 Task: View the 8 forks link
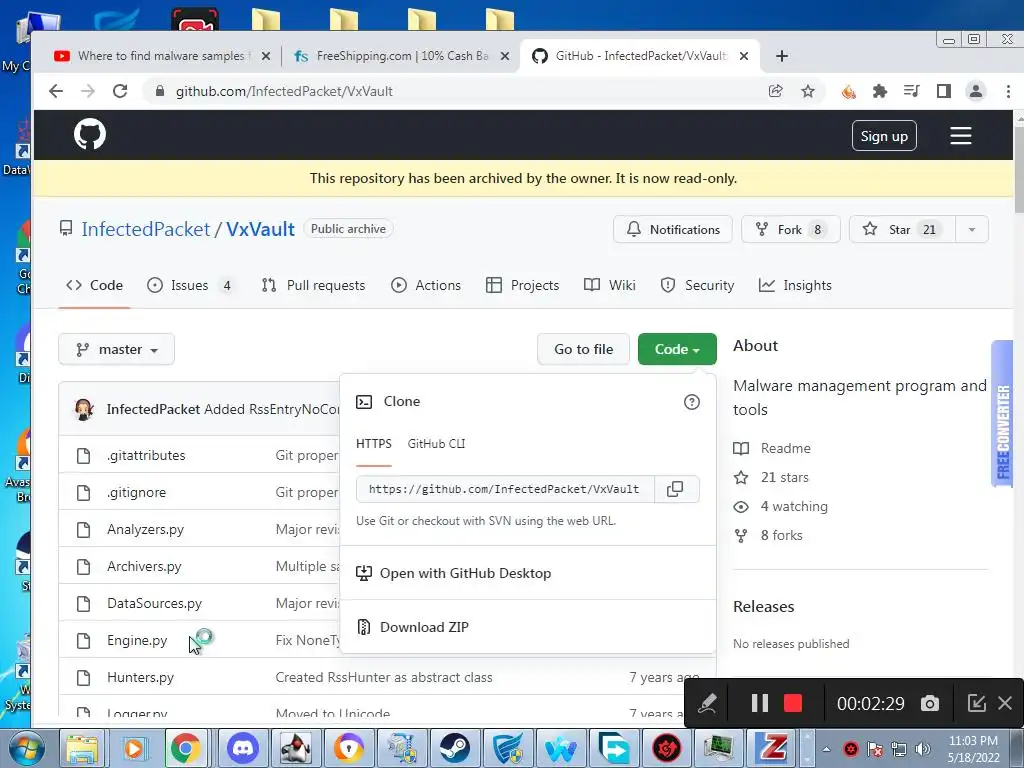[x=782, y=536]
